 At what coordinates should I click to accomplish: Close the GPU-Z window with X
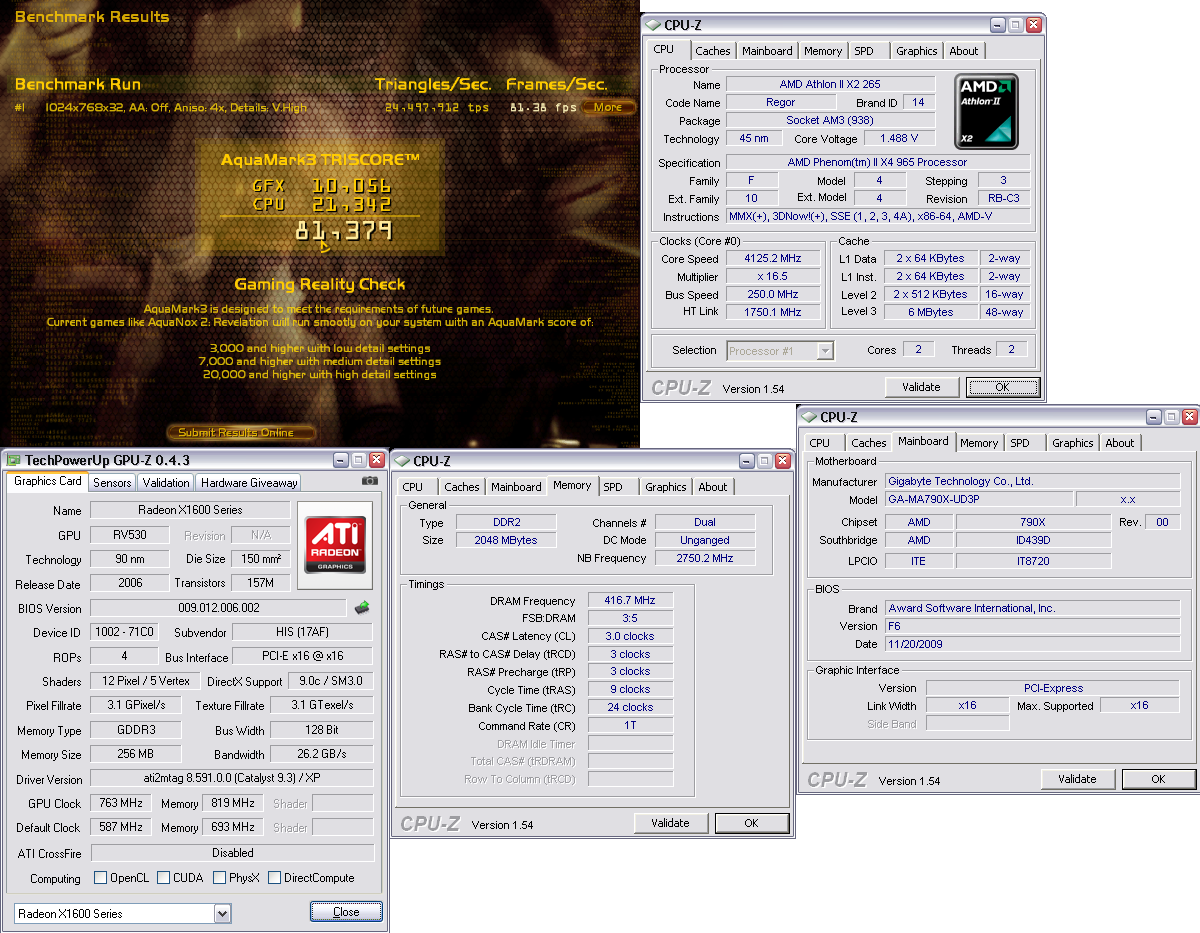coord(377,460)
